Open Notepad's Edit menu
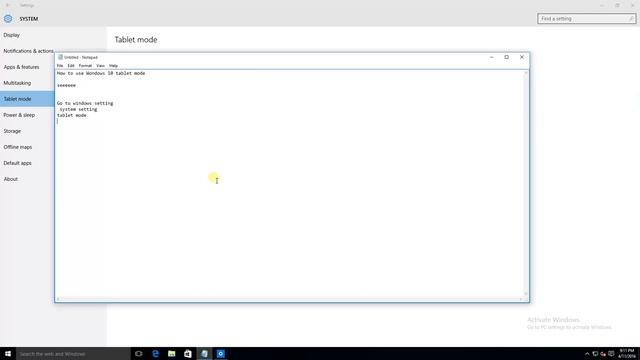The image size is (640, 360). (71, 66)
